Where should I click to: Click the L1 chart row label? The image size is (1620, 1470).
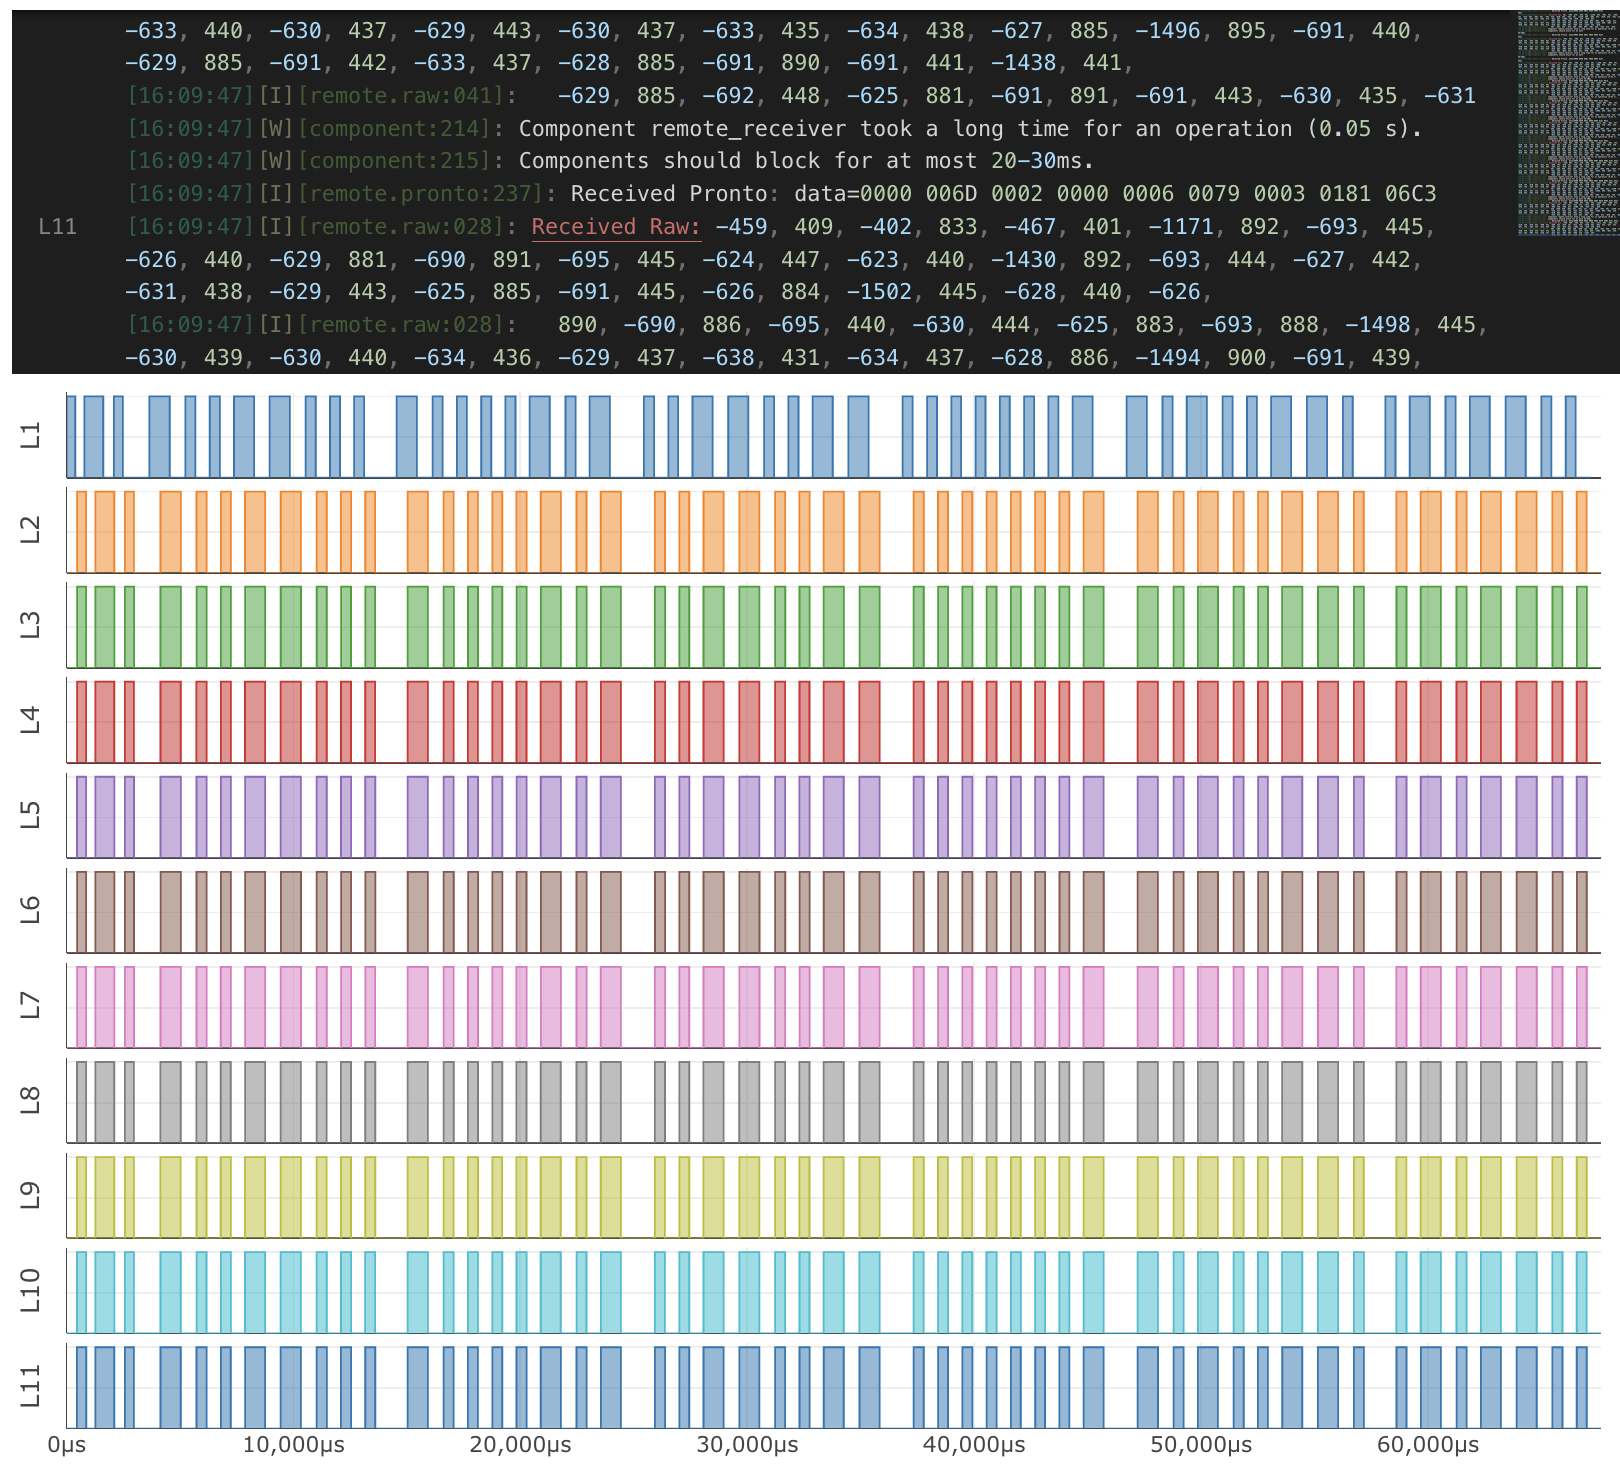click(x=32, y=435)
